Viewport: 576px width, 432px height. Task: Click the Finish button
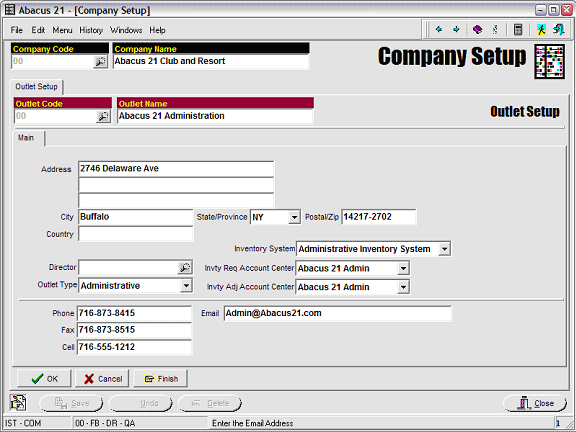tap(161, 379)
